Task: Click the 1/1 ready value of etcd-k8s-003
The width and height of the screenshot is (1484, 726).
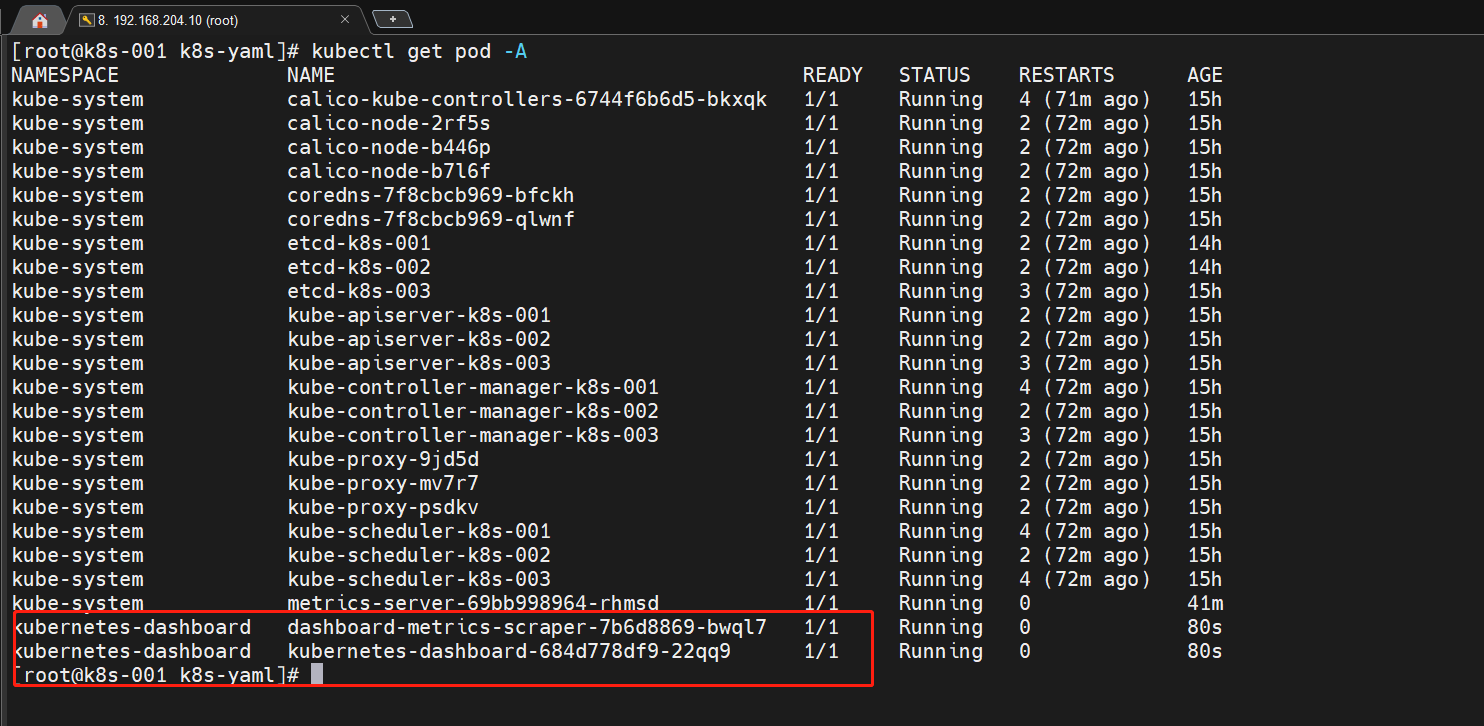Action: (821, 291)
